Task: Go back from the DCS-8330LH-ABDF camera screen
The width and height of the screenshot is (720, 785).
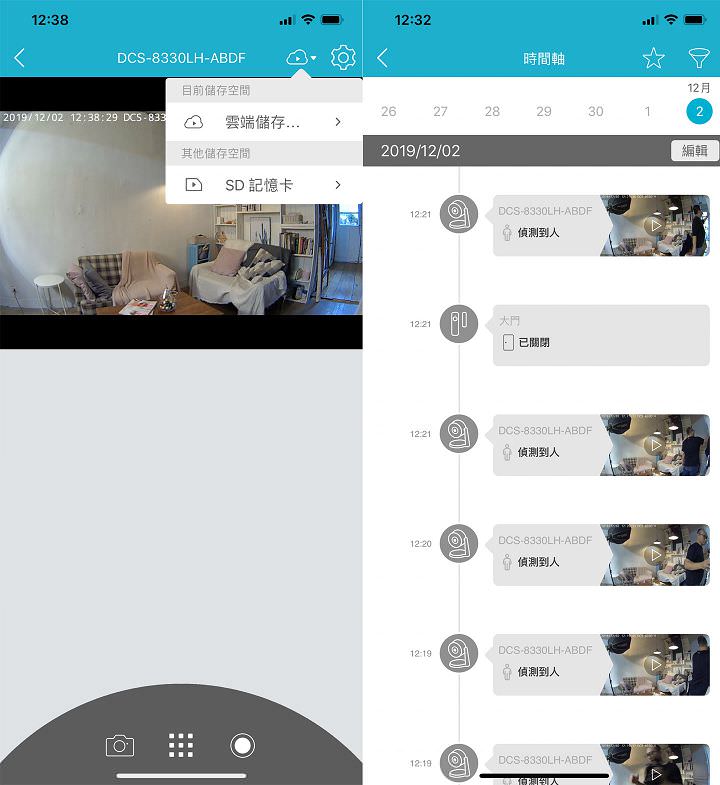Action: (20, 58)
